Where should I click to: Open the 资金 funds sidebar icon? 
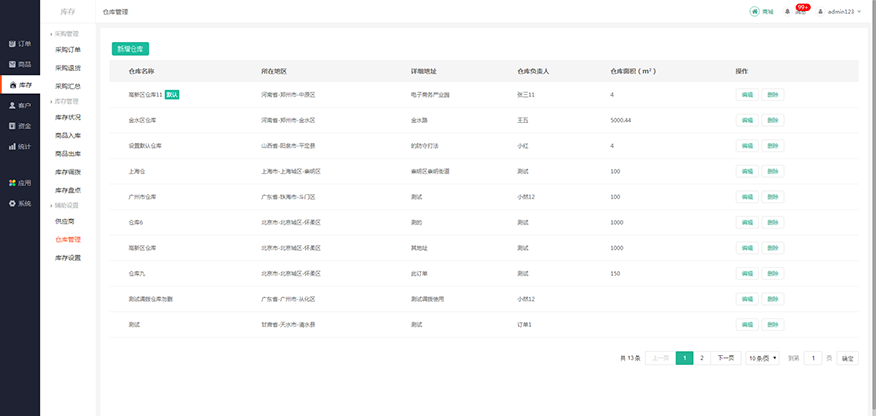(13, 126)
